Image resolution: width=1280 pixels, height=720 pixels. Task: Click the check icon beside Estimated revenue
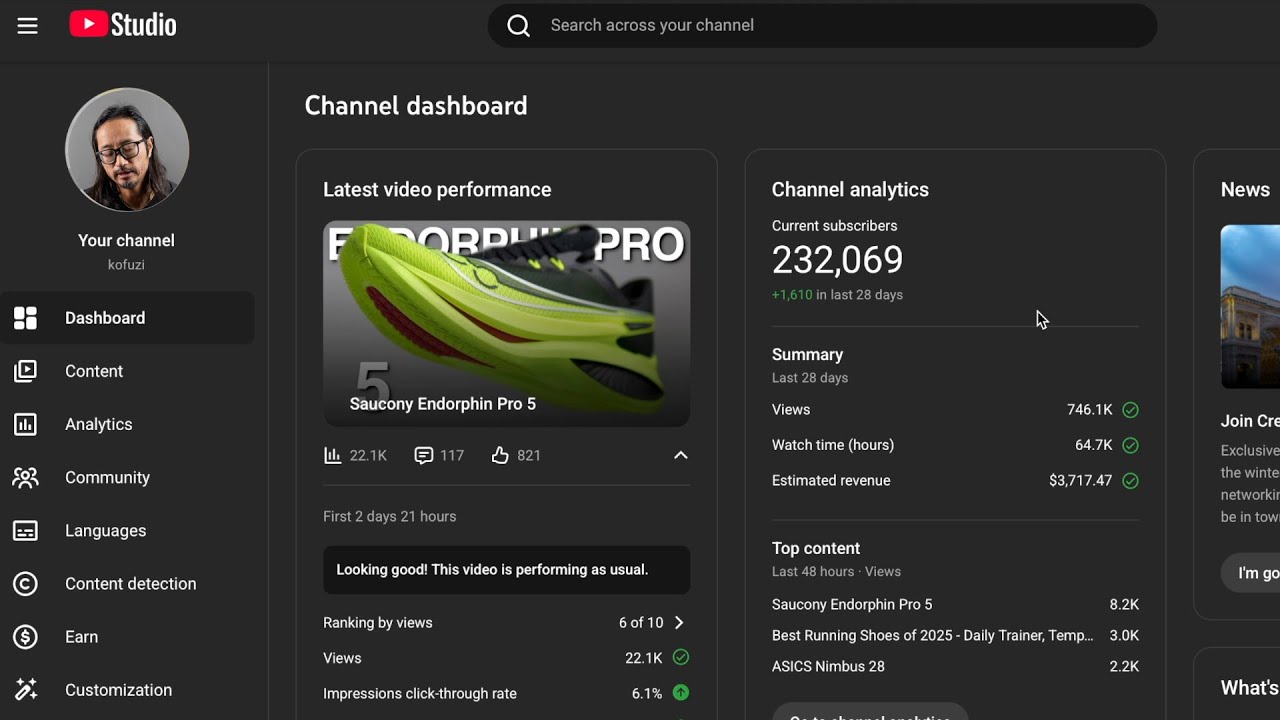[1130, 481]
